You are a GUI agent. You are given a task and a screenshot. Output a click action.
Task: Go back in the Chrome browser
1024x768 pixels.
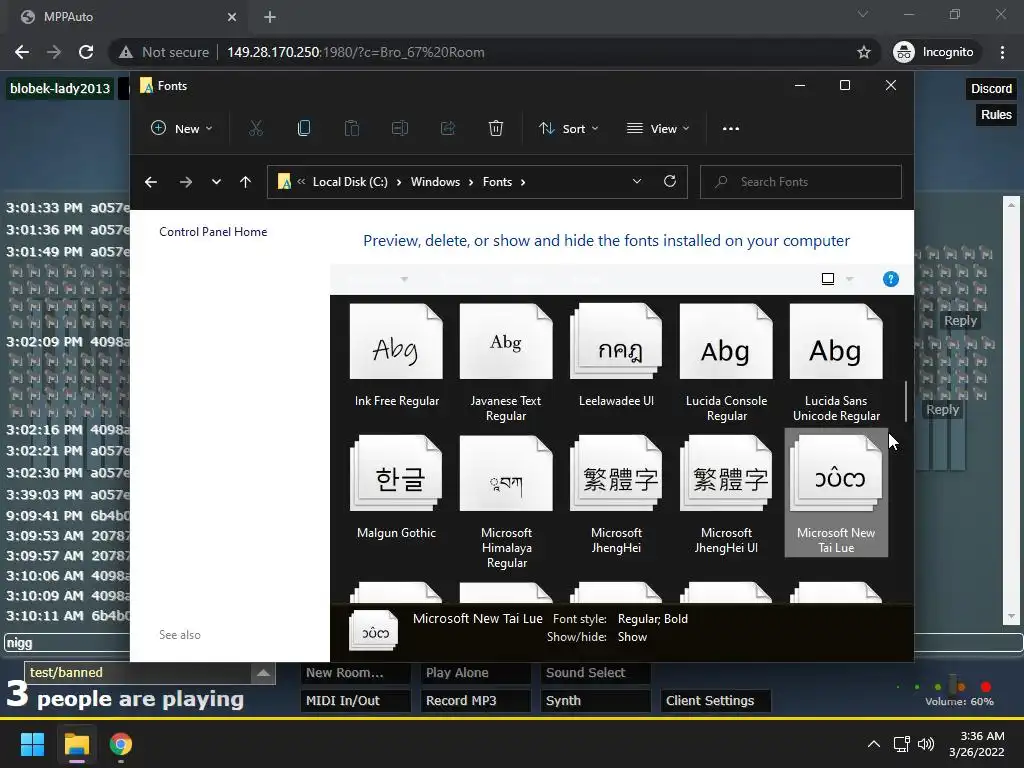coord(22,52)
